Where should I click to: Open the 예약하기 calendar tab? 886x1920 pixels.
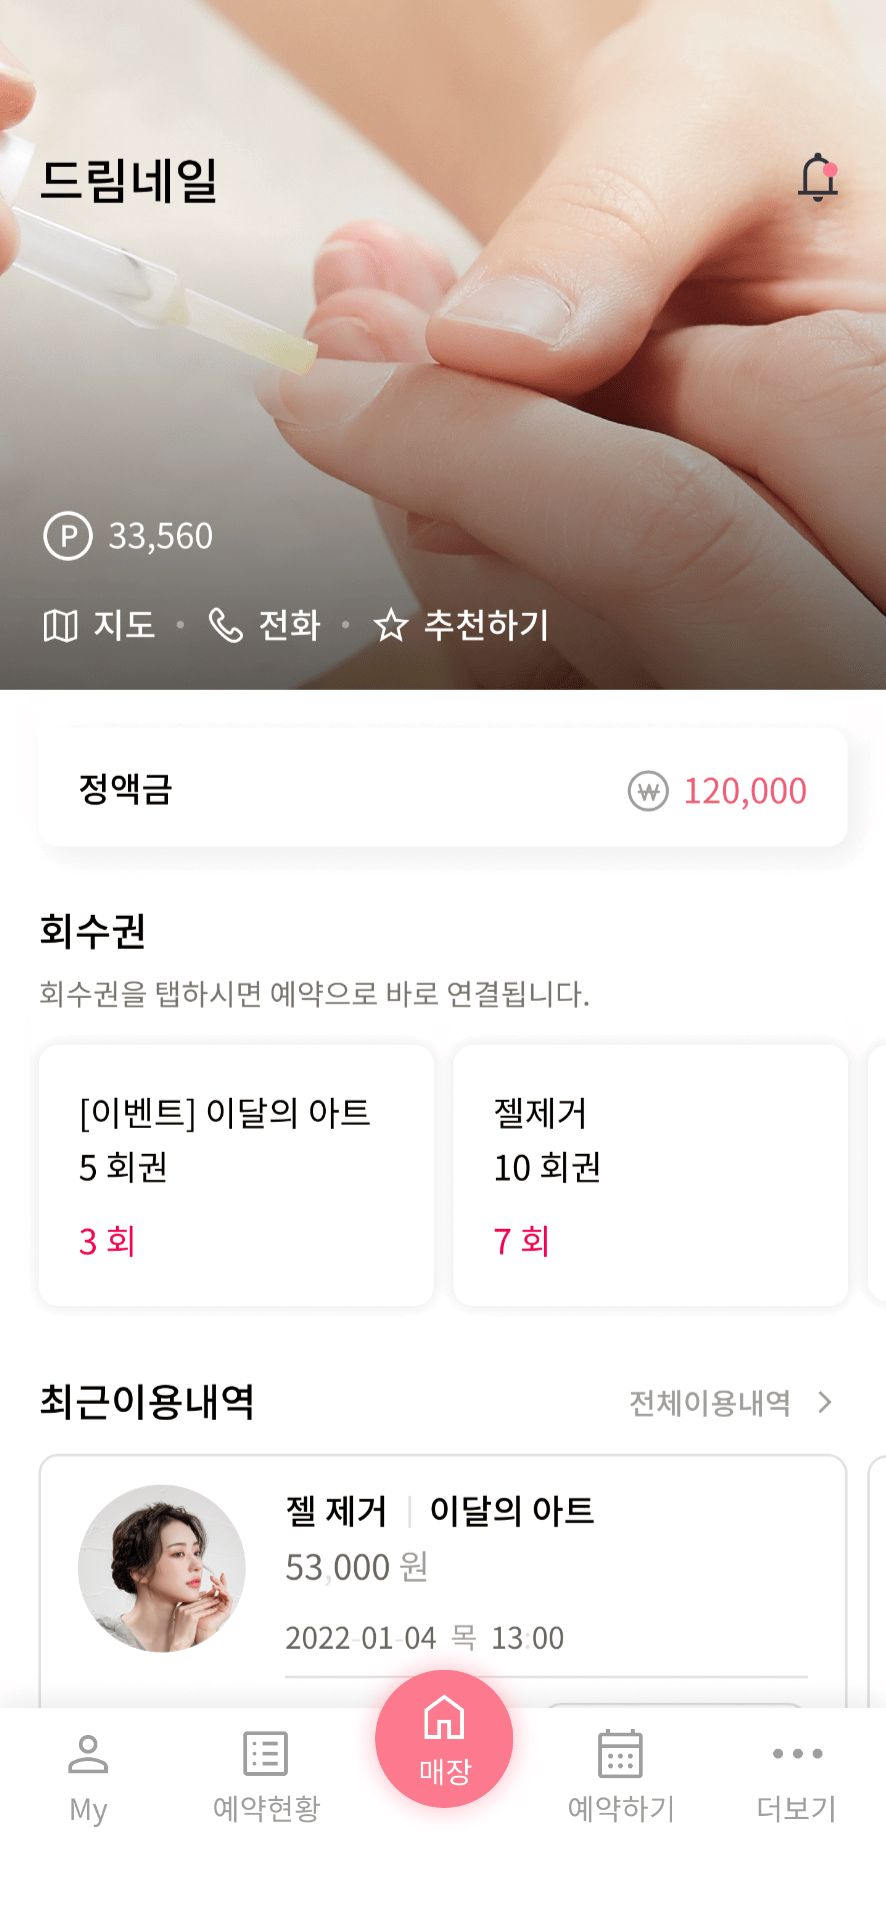[620, 1776]
